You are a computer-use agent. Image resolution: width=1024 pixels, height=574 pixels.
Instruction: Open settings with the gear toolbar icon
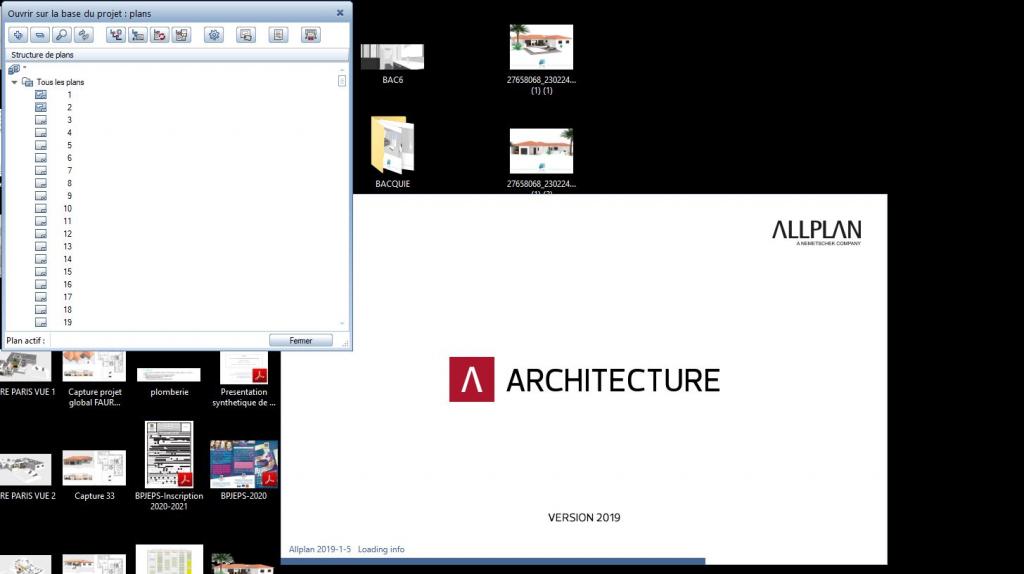(x=214, y=35)
